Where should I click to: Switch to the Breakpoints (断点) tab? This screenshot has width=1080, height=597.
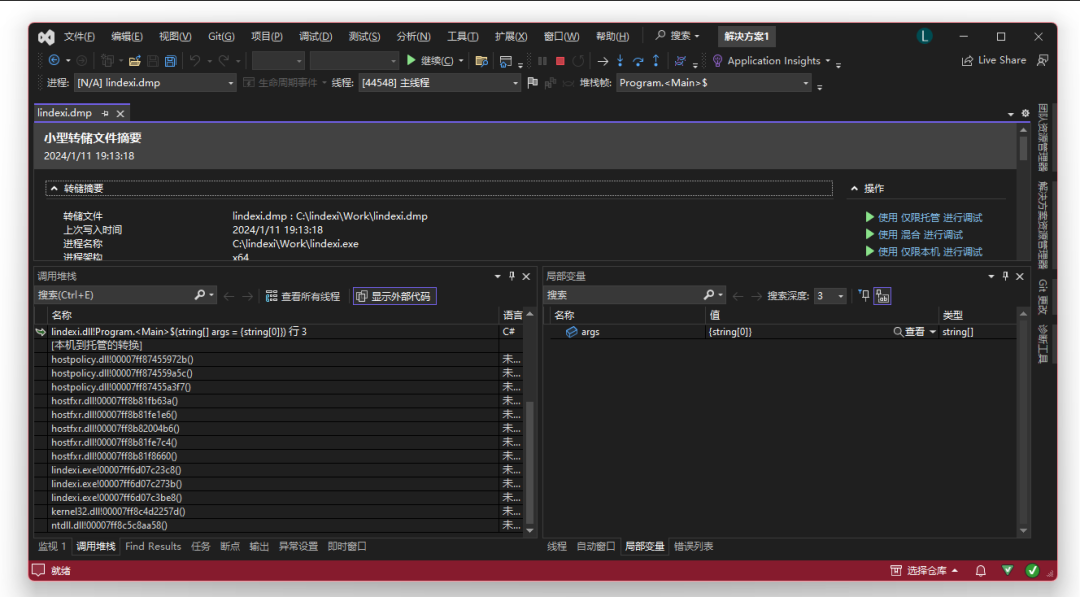coord(230,546)
